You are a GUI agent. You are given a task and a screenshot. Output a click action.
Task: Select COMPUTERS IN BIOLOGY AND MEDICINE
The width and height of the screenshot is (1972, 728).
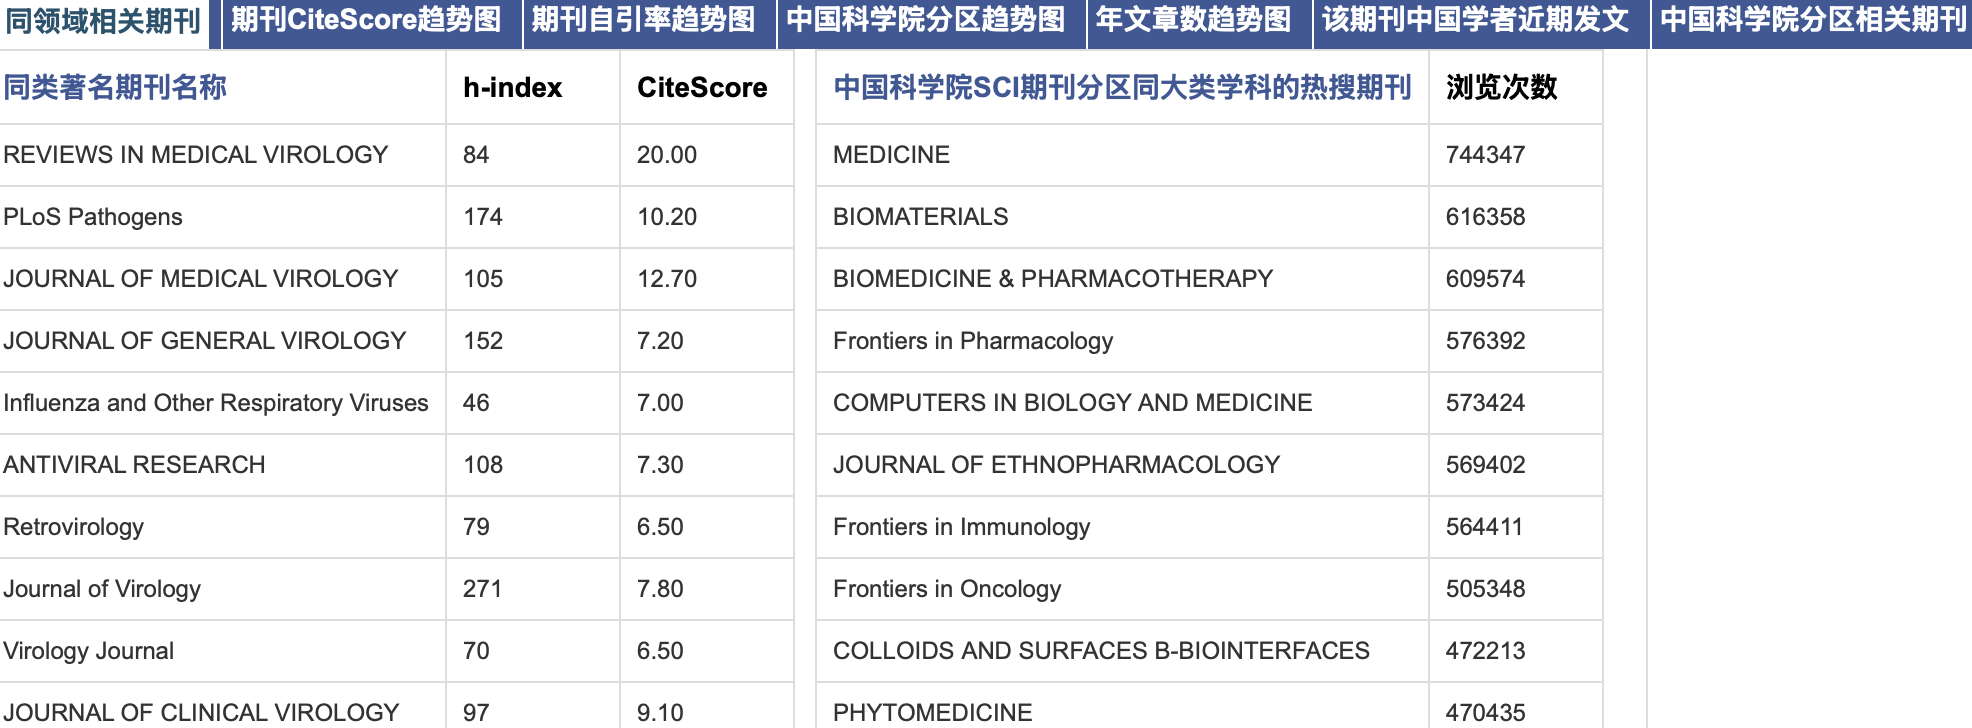coord(1072,403)
